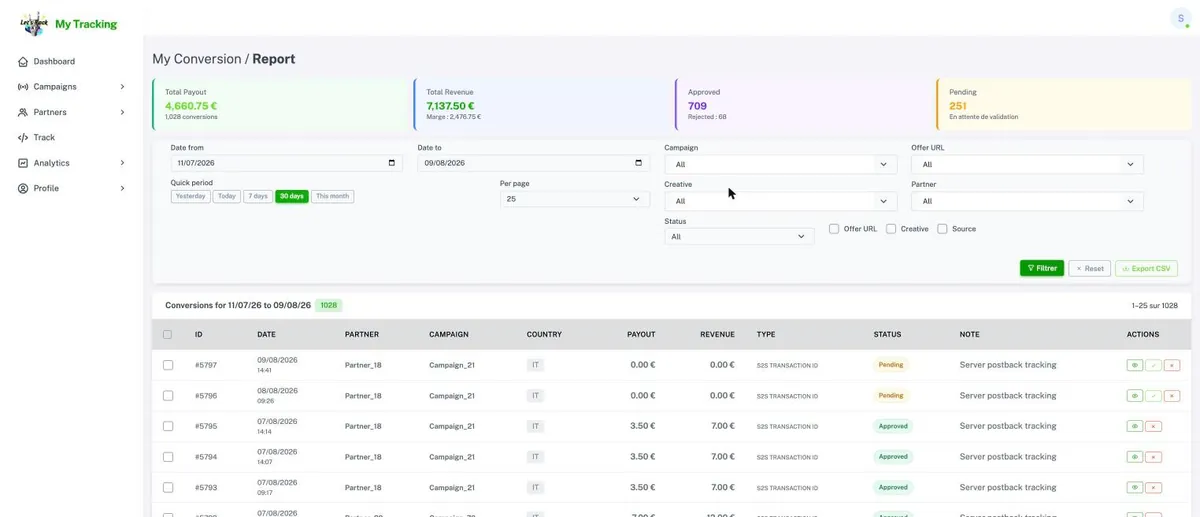View details of conversion #5797 eye icon
This screenshot has height=517, width=1200.
tap(1135, 366)
